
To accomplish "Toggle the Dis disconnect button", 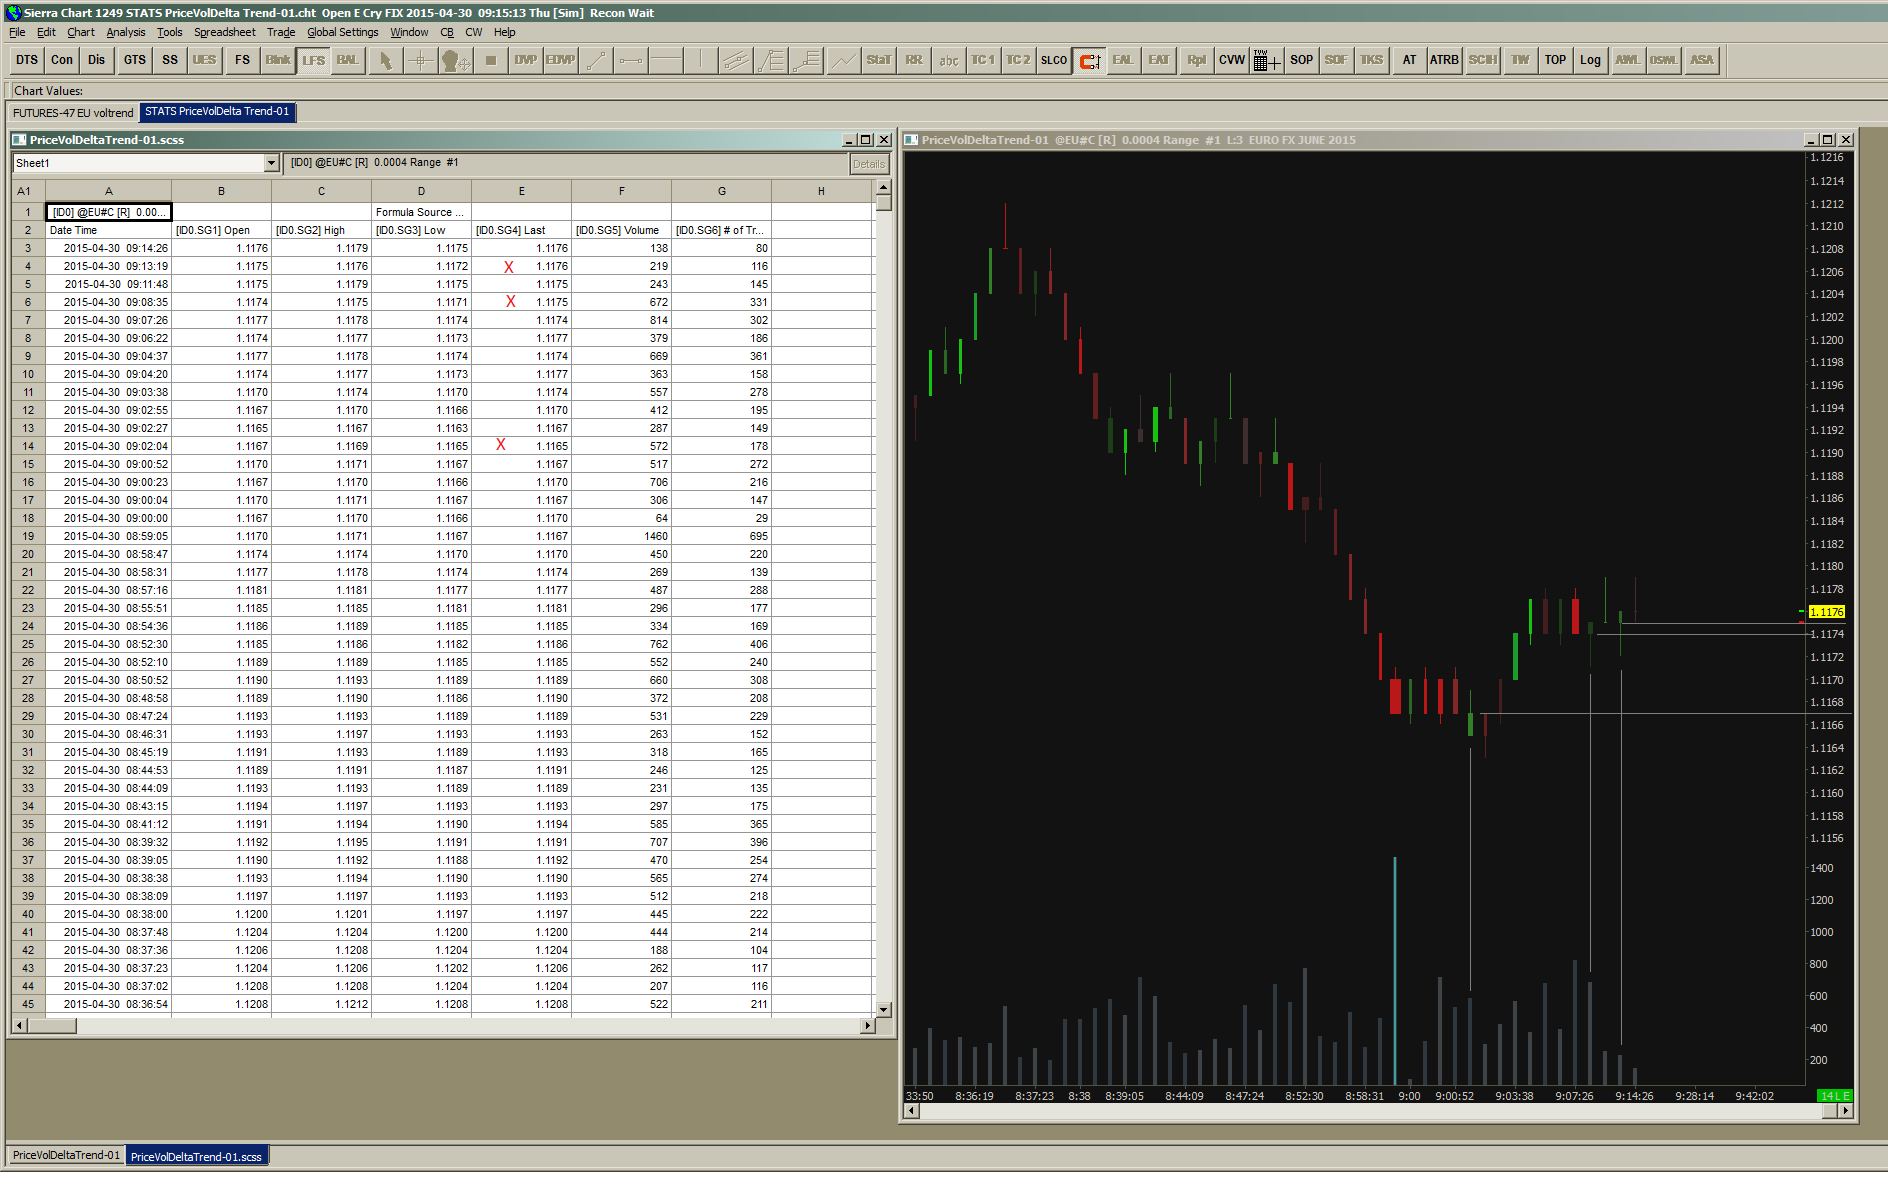I will pos(96,60).
